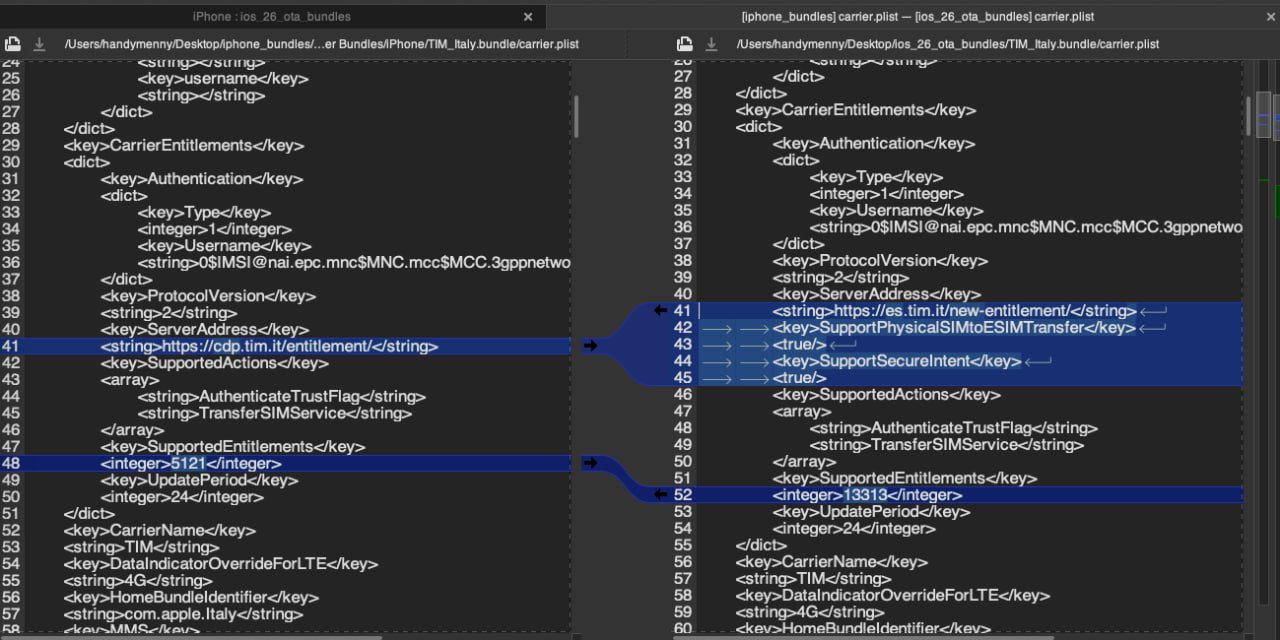Push left line 48 change to the right
Image resolution: width=1280 pixels, height=640 pixels.
tap(590, 463)
